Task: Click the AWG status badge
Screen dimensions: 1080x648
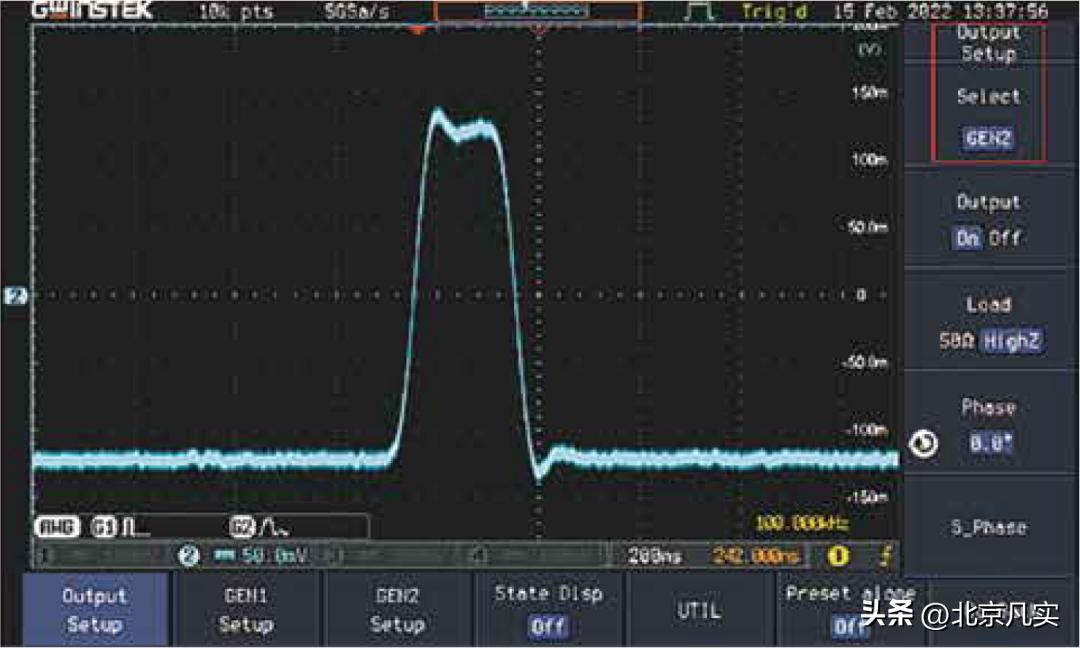Action: (x=54, y=526)
